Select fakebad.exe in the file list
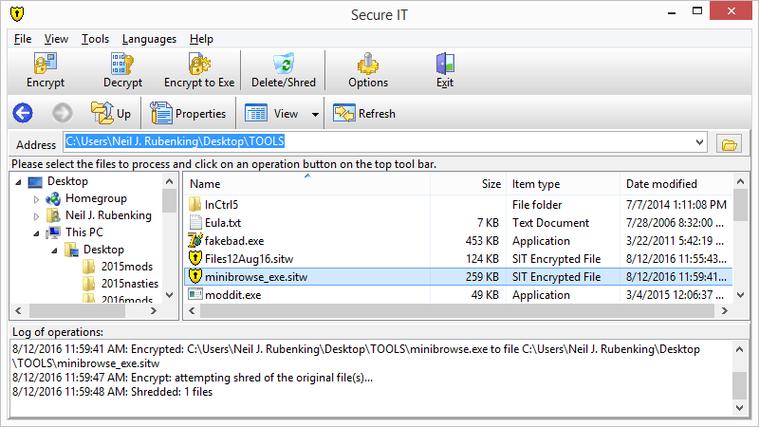759x427 pixels. click(x=234, y=241)
